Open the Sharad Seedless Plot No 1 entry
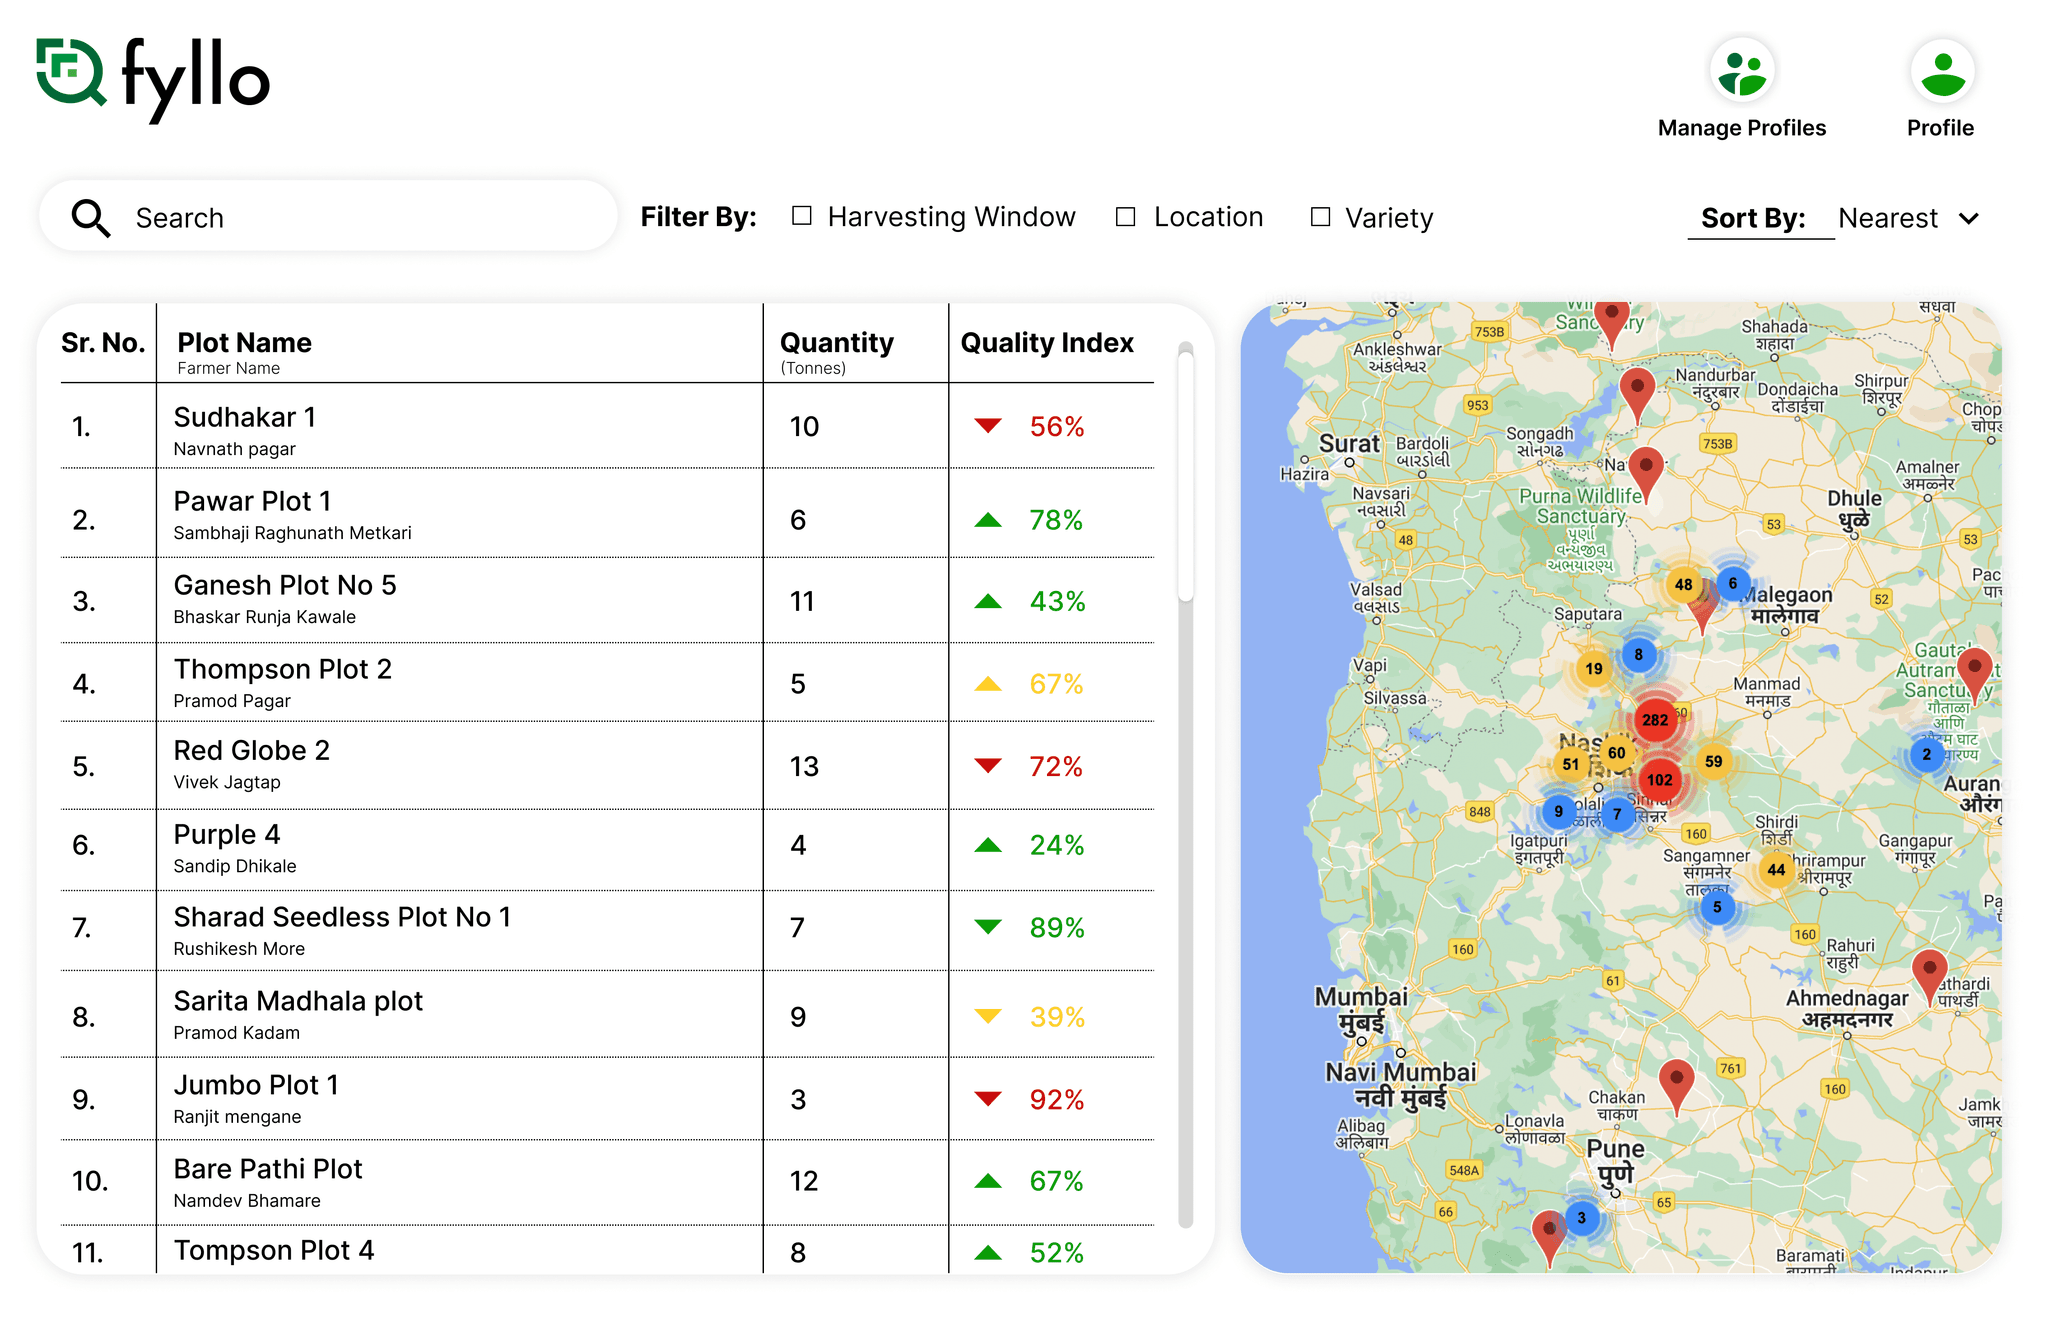The width and height of the screenshot is (2048, 1330). (x=342, y=918)
